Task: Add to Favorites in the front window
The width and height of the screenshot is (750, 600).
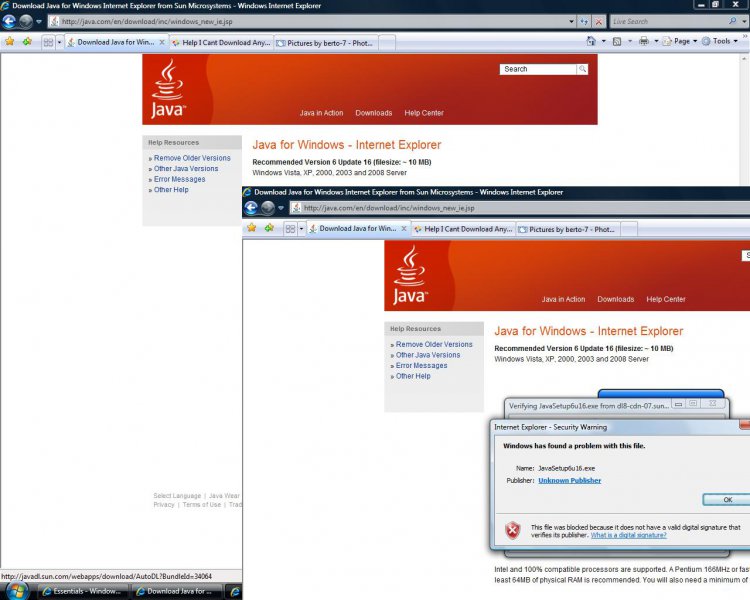Action: [x=269, y=228]
